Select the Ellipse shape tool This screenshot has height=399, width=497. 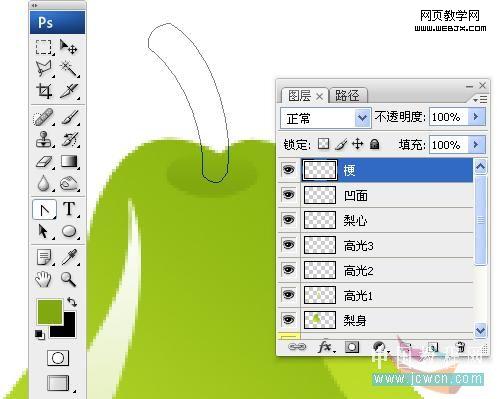point(69,231)
